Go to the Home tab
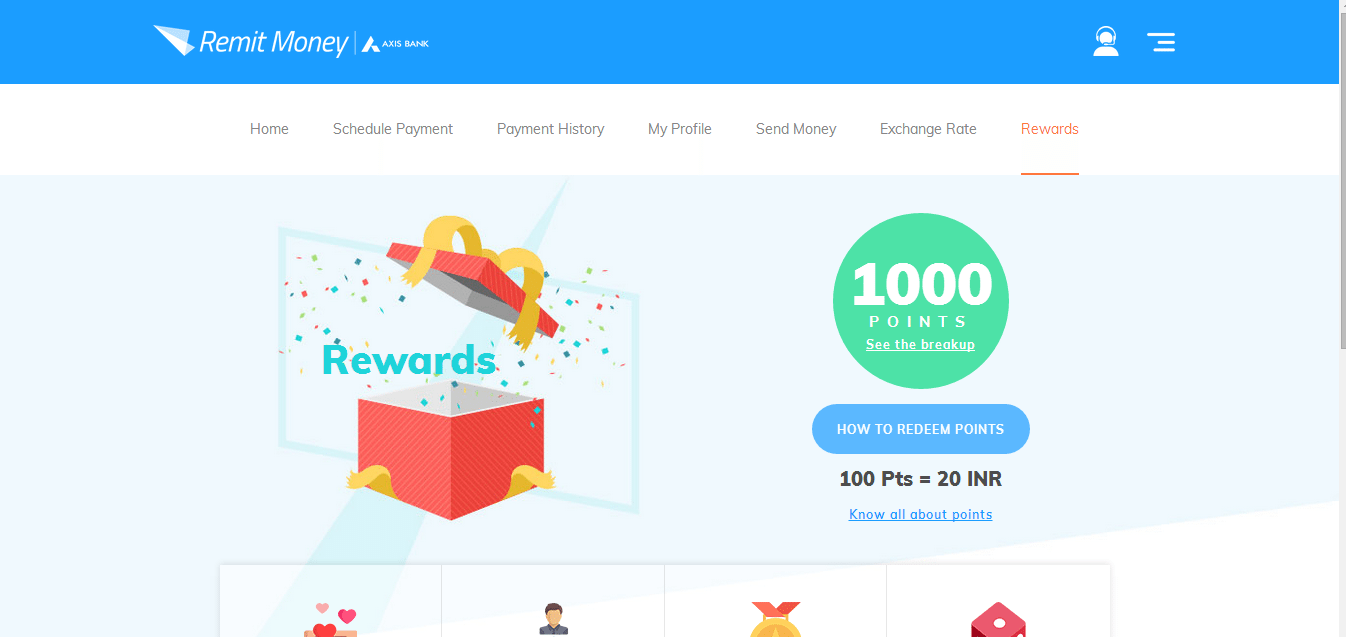Screen dimensions: 1346x637 tap(269, 129)
